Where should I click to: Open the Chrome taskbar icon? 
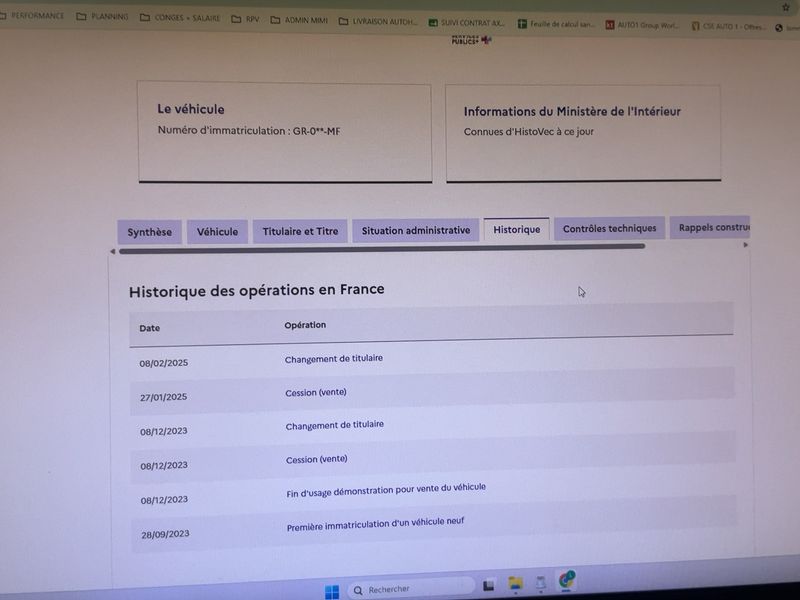coord(566,580)
